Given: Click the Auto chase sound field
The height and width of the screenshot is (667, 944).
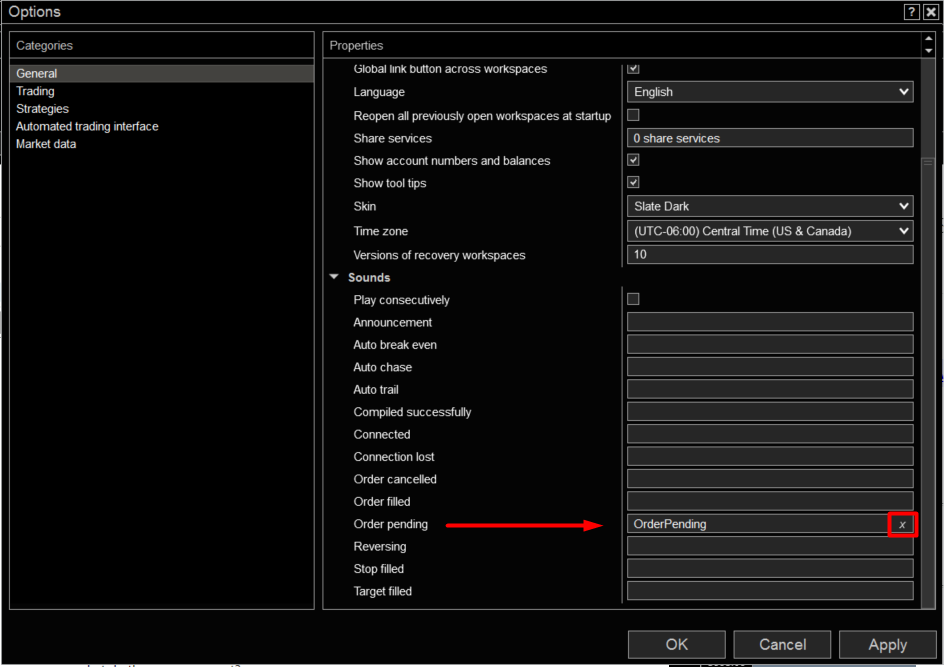Looking at the screenshot, I should pos(770,367).
